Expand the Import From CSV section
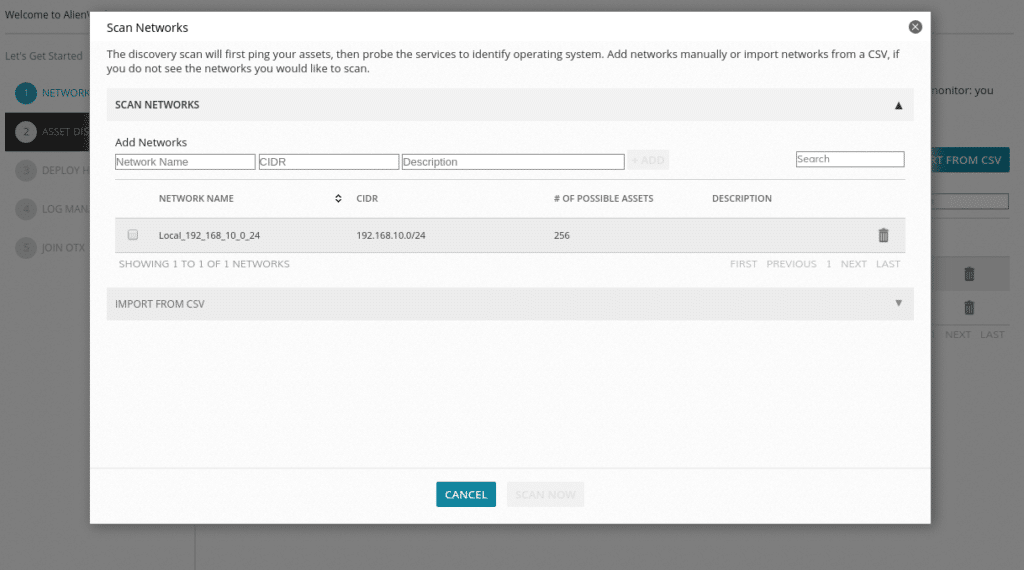 click(x=898, y=303)
